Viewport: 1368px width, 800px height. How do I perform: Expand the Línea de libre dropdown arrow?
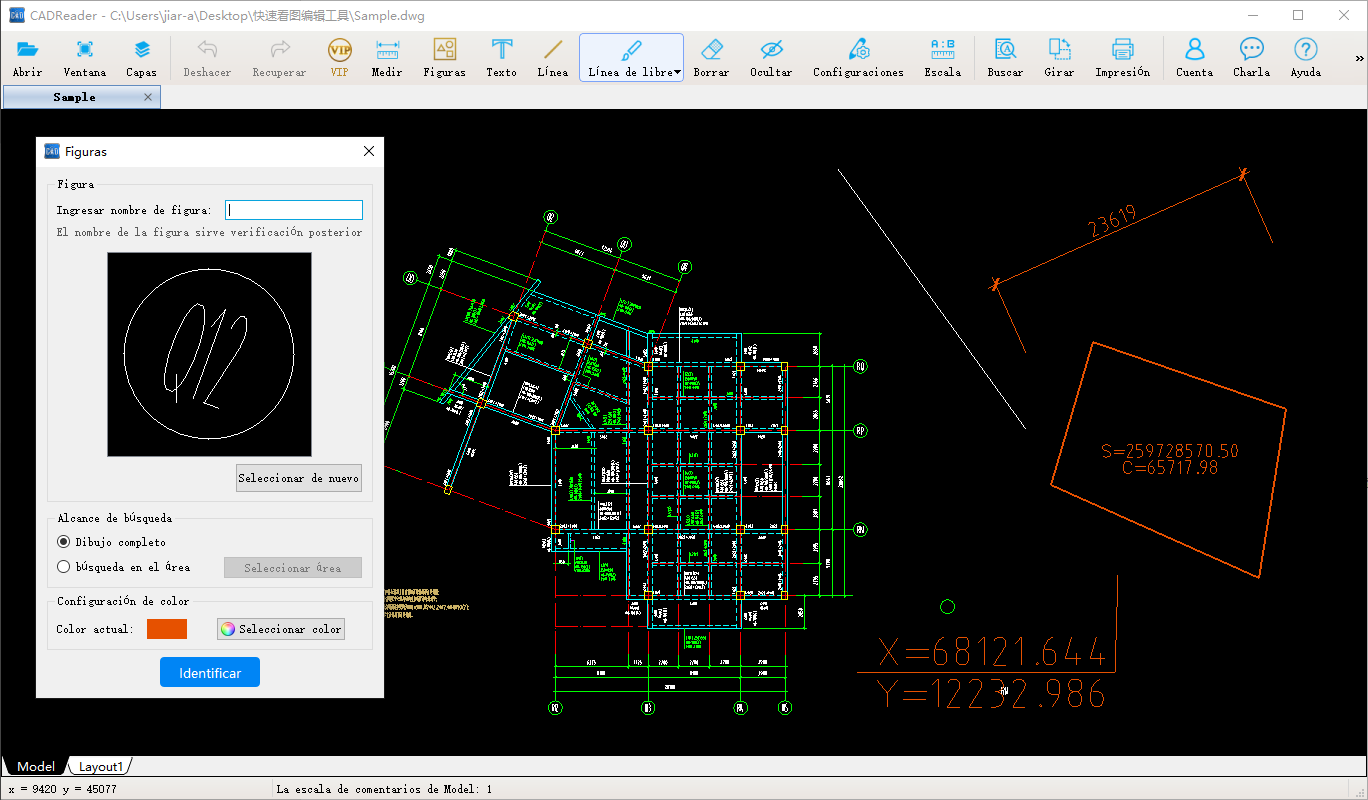[x=677, y=72]
